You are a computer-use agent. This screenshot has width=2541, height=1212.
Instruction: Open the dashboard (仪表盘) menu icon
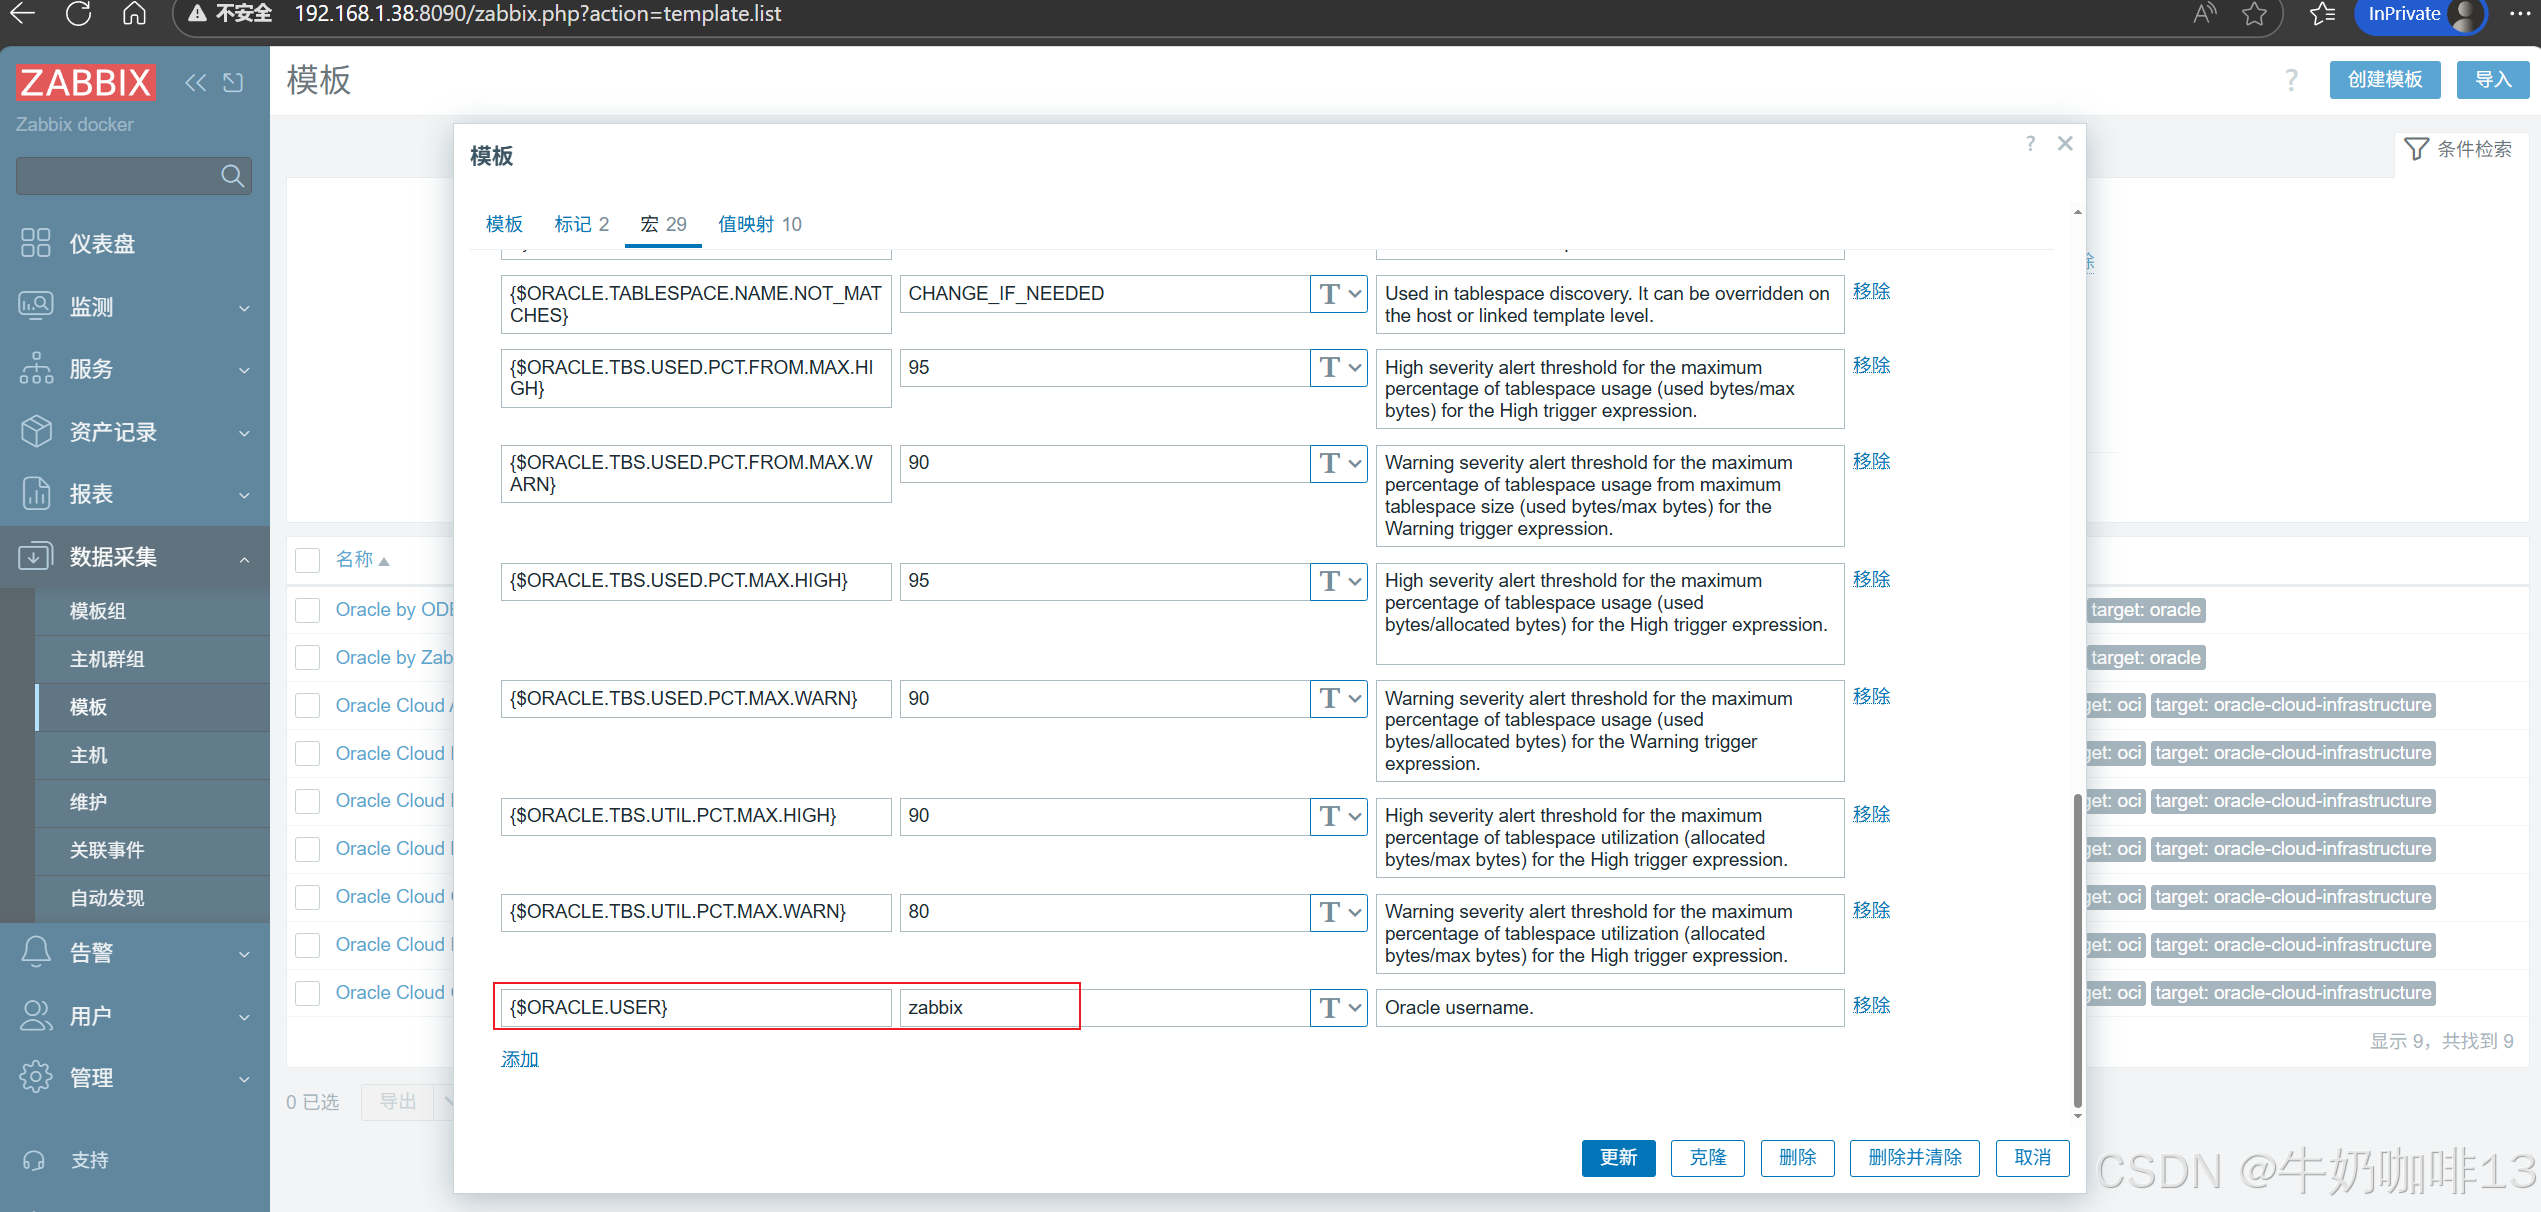coord(36,243)
